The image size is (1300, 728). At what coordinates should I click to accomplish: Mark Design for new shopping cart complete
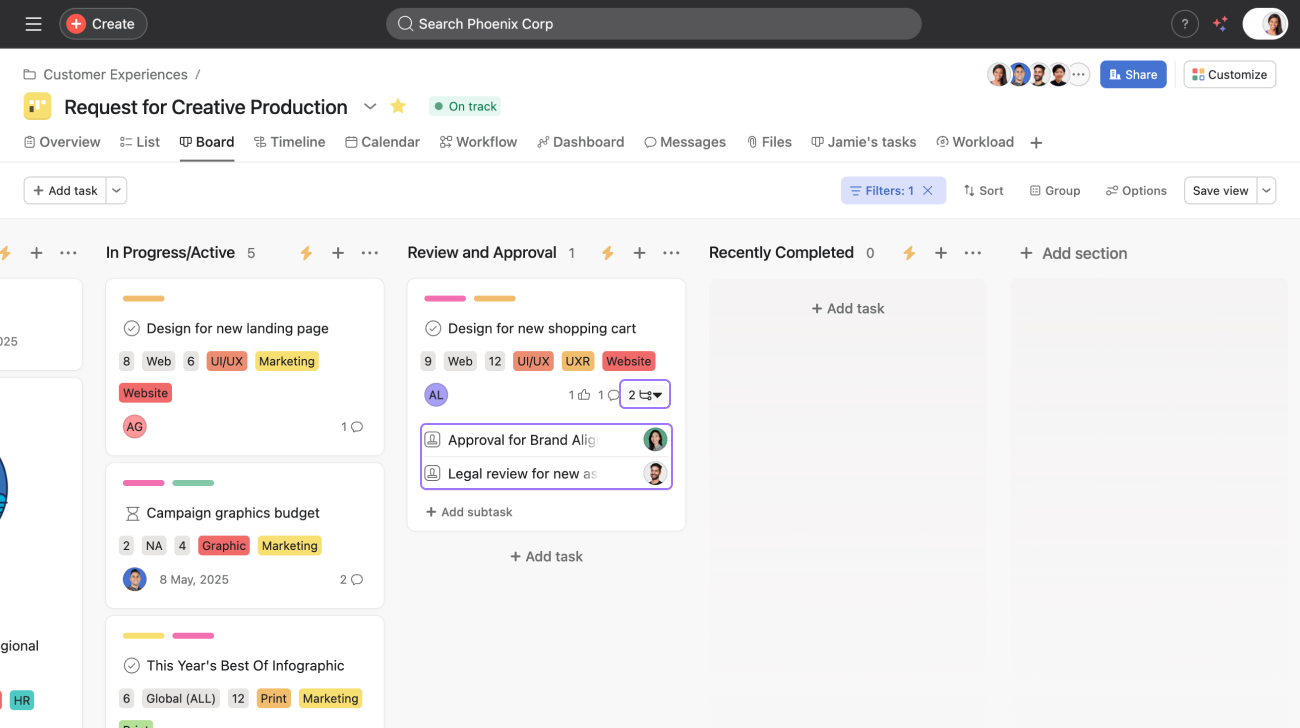433,328
